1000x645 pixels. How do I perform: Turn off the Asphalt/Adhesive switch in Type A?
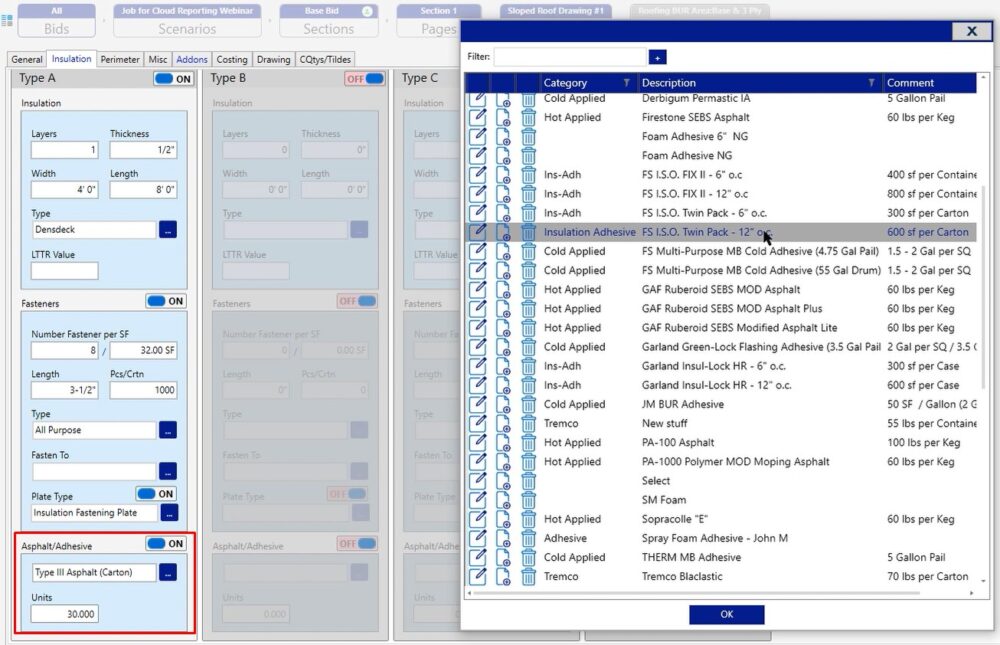pyautogui.click(x=166, y=544)
